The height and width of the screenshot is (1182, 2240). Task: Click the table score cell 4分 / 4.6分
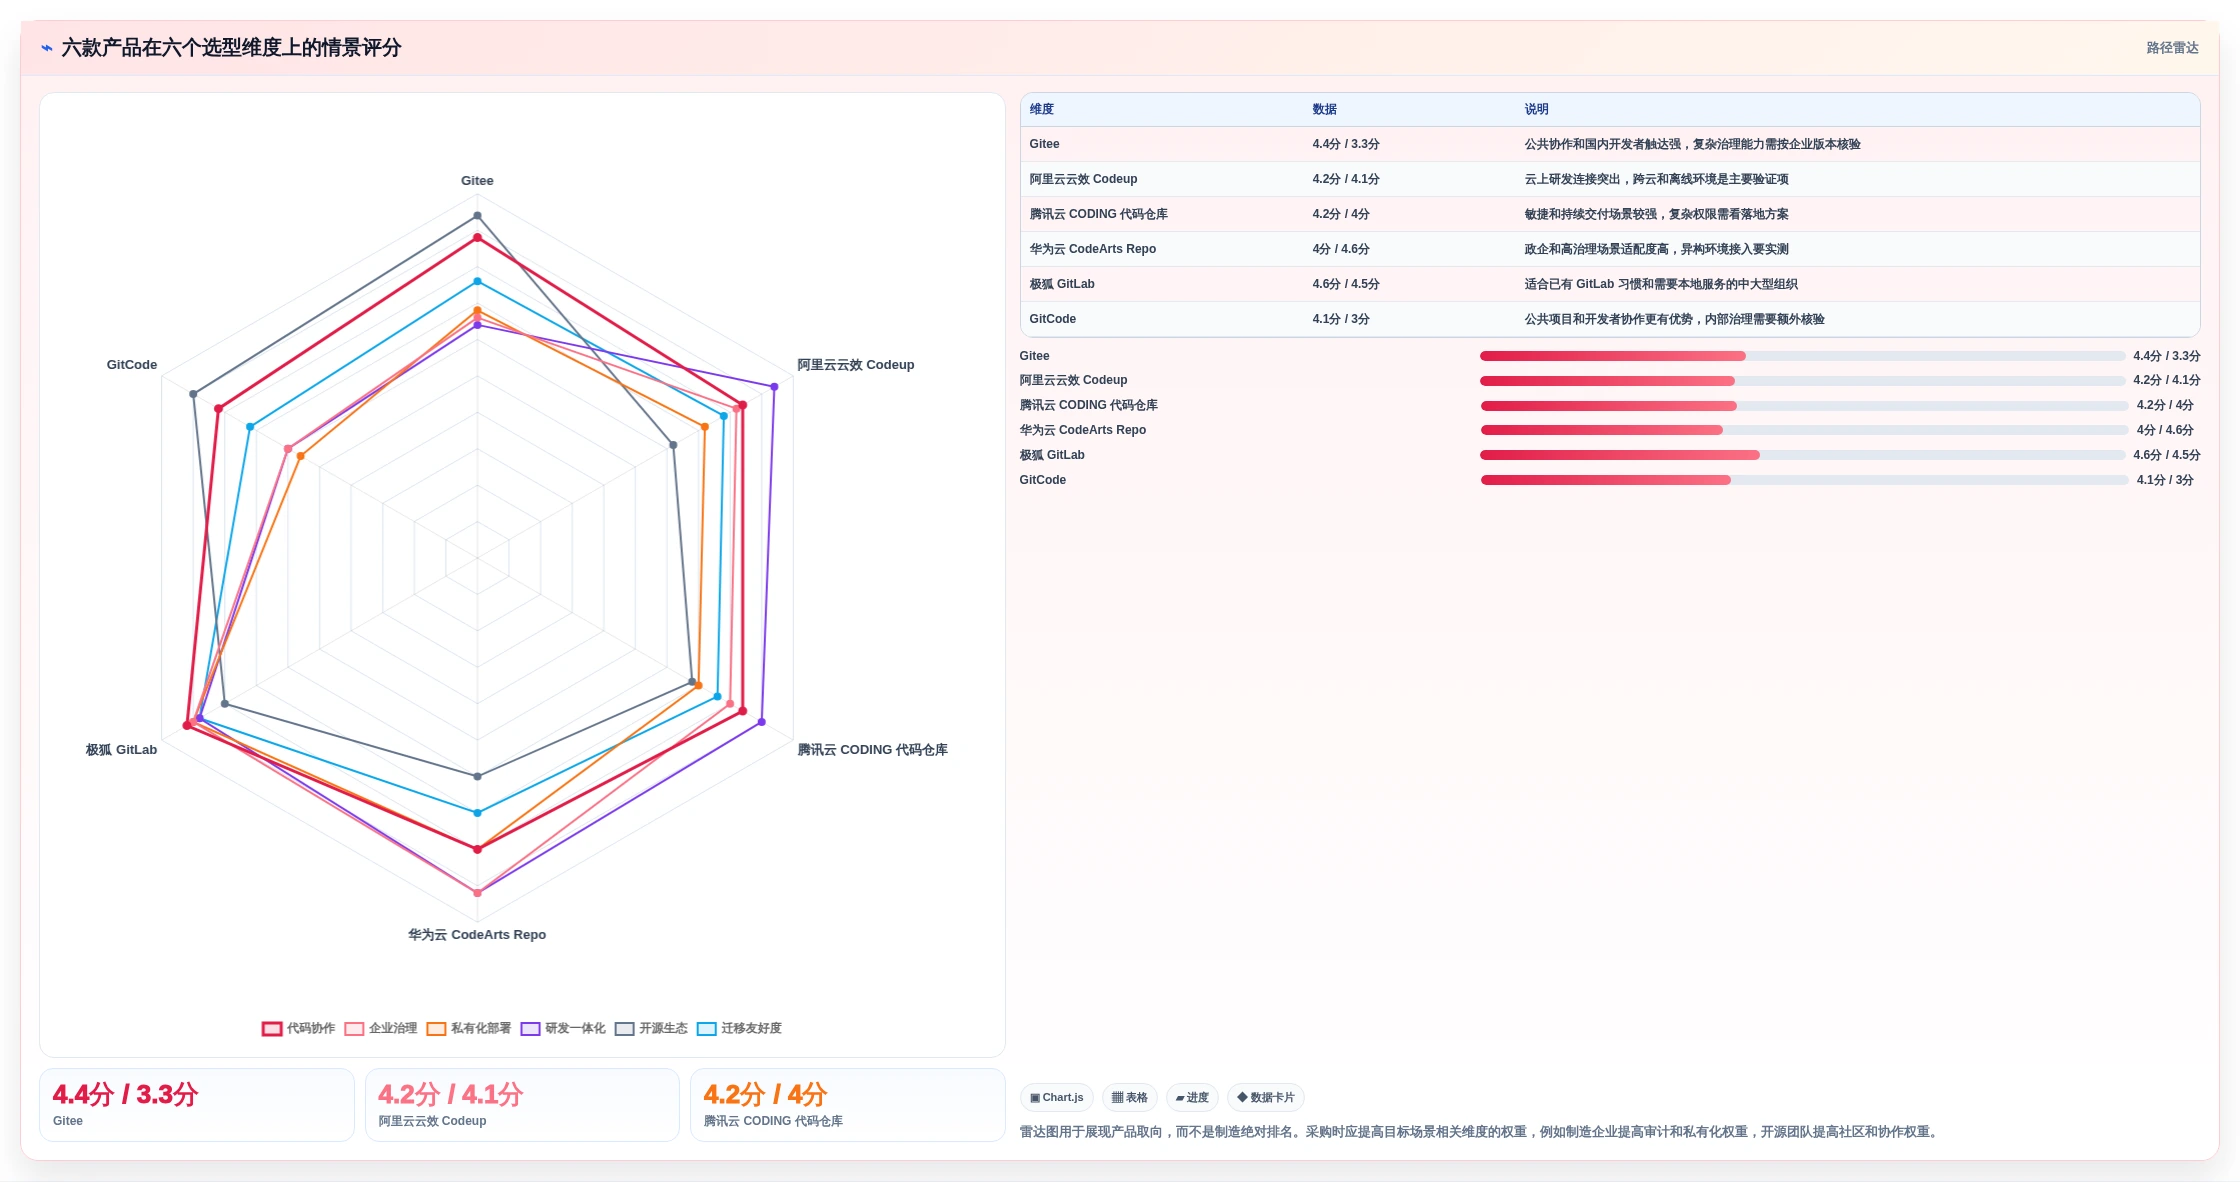click(x=1341, y=249)
